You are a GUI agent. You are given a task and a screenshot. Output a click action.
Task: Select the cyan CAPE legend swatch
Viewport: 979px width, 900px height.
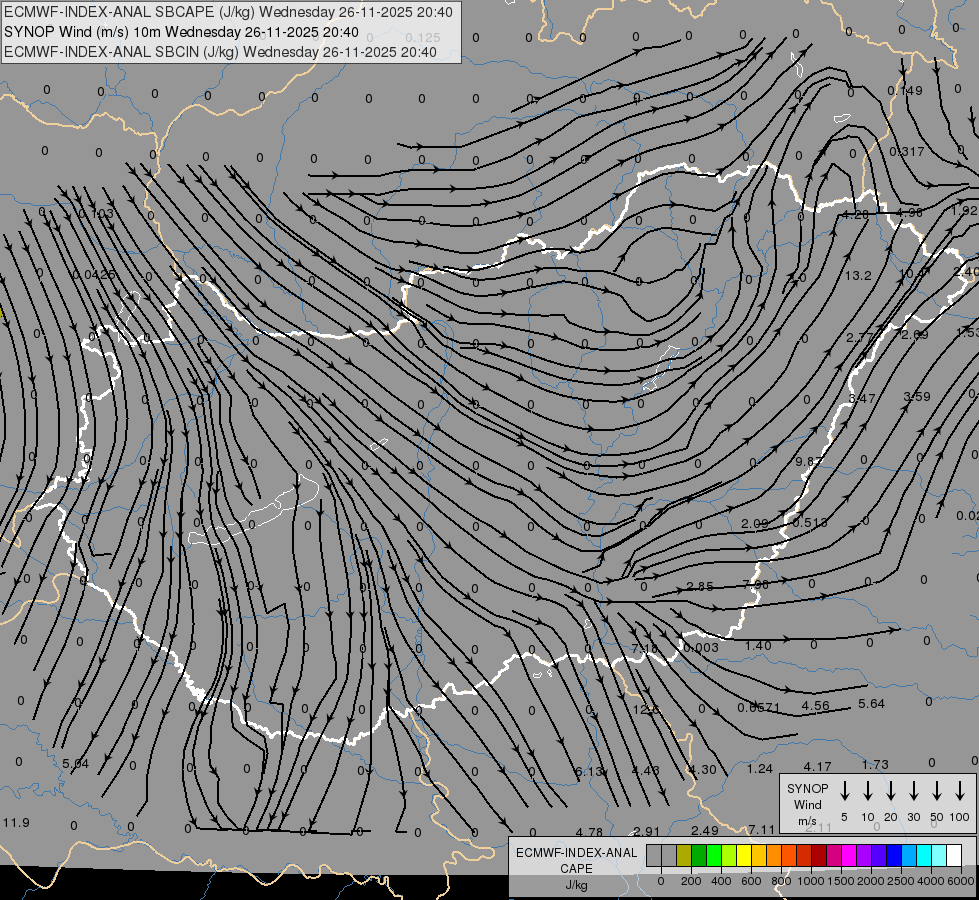[923, 856]
